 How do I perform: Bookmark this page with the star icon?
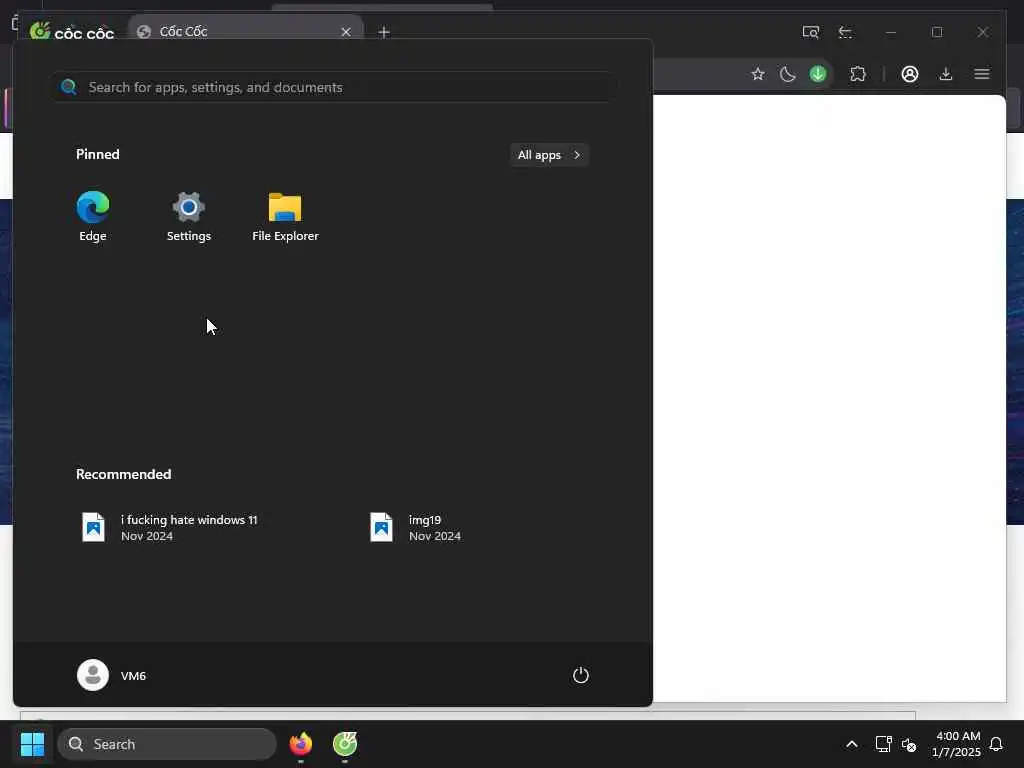click(758, 74)
